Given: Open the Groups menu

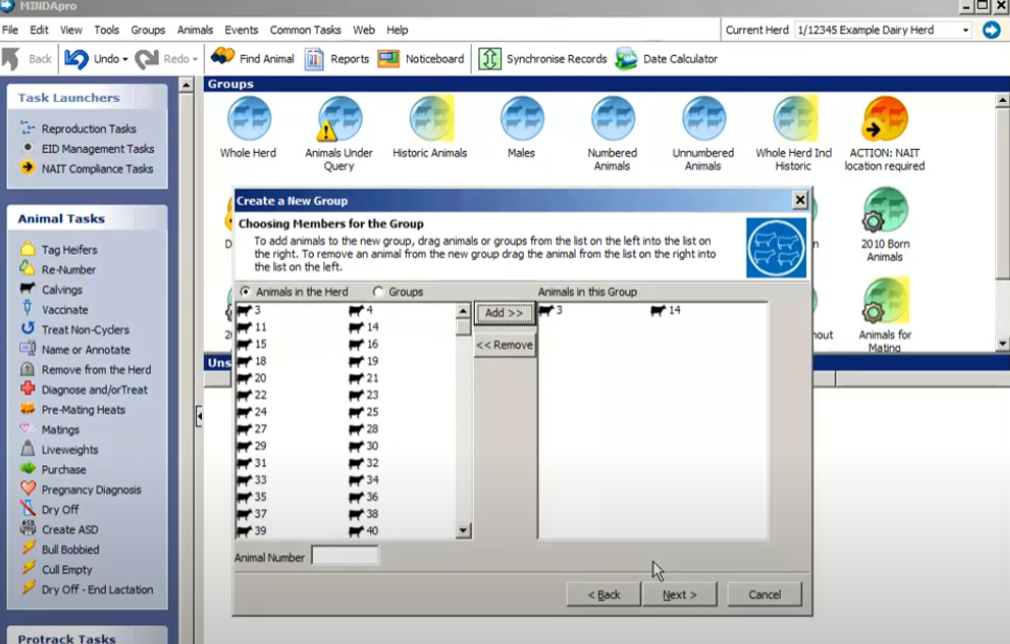Looking at the screenshot, I should click(148, 30).
